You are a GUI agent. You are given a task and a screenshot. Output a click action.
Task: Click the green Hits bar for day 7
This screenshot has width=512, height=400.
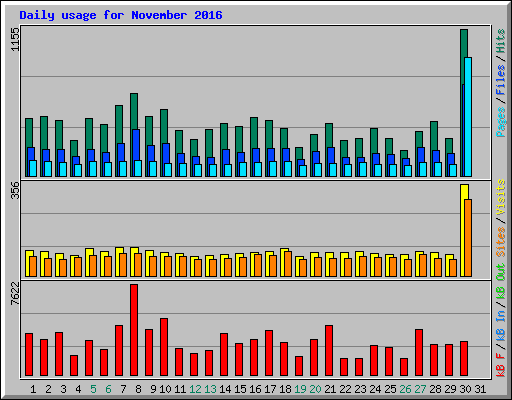coord(119,124)
